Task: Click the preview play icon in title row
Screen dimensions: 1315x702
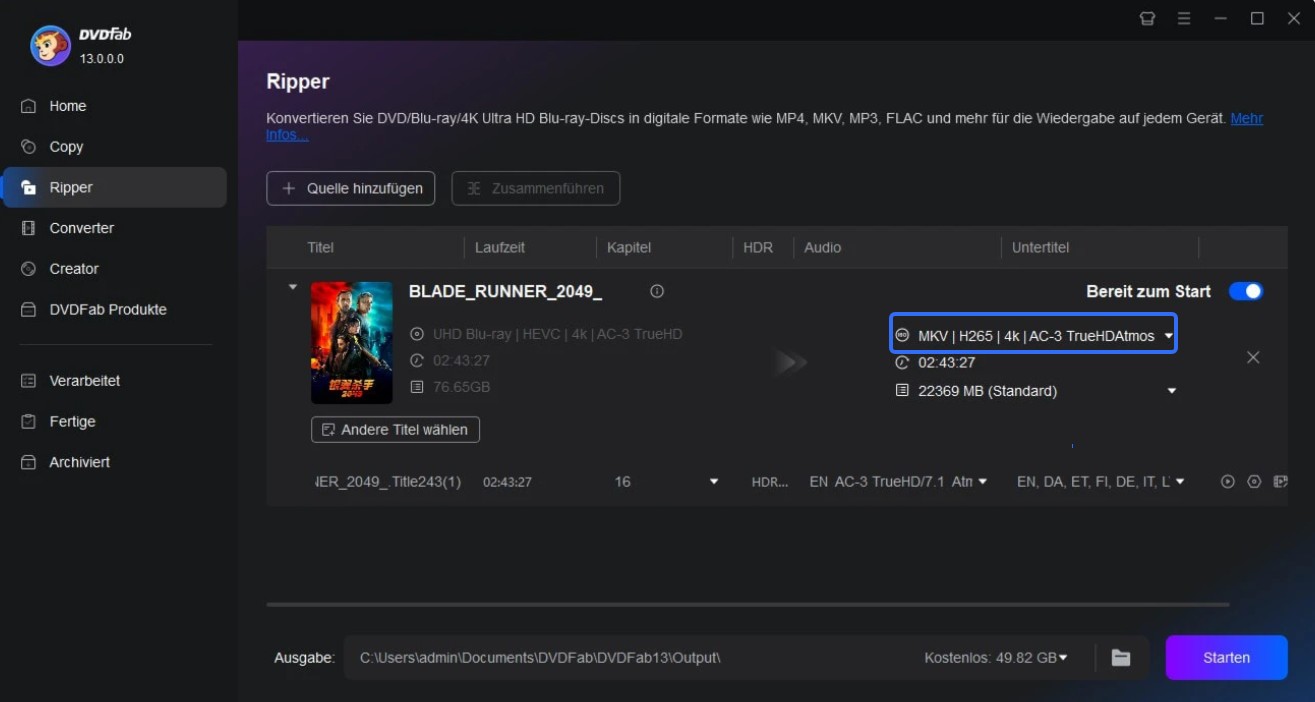Action: (1228, 482)
